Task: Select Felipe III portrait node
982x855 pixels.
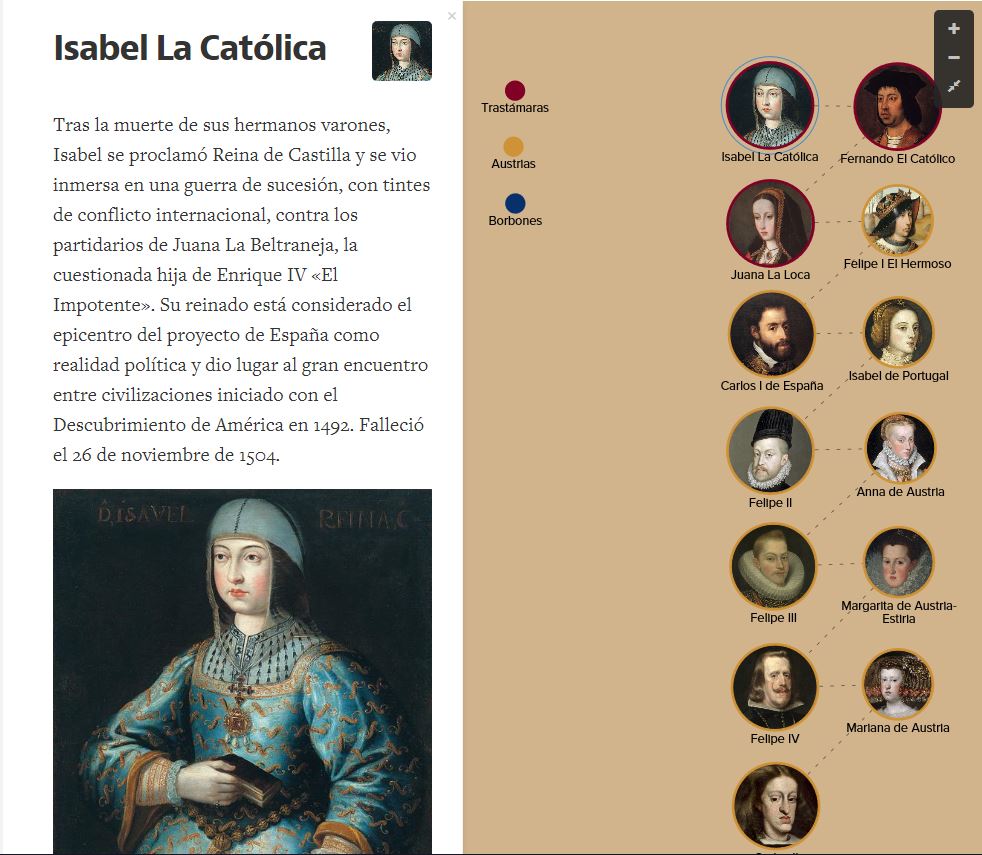Action: [773, 566]
